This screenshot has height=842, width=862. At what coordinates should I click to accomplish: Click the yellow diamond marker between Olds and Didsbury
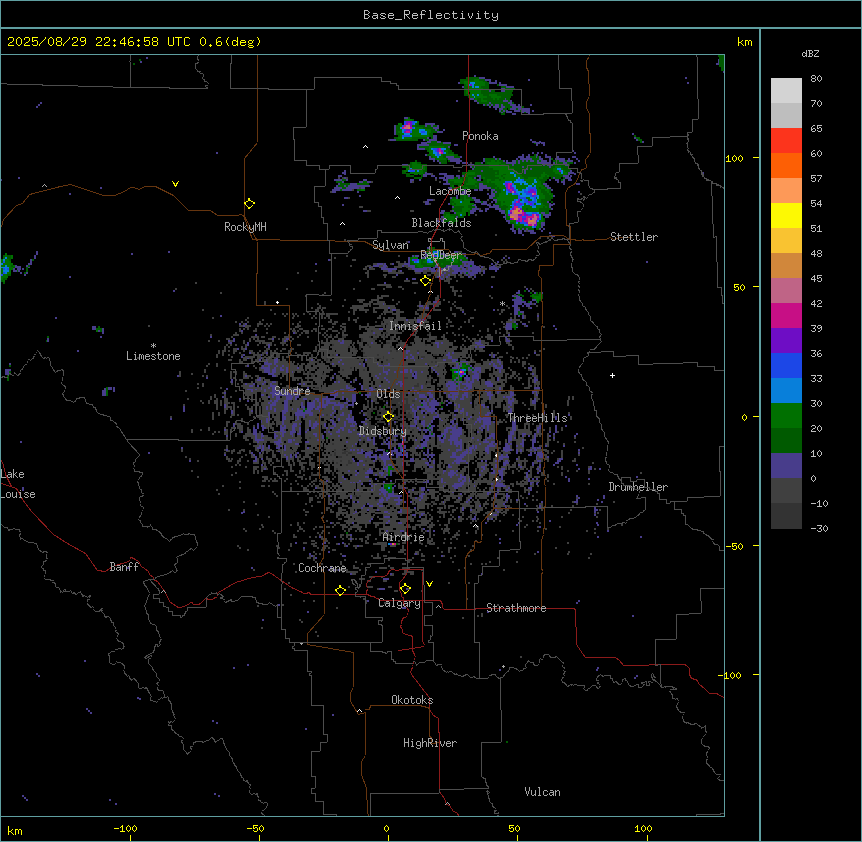(x=389, y=417)
